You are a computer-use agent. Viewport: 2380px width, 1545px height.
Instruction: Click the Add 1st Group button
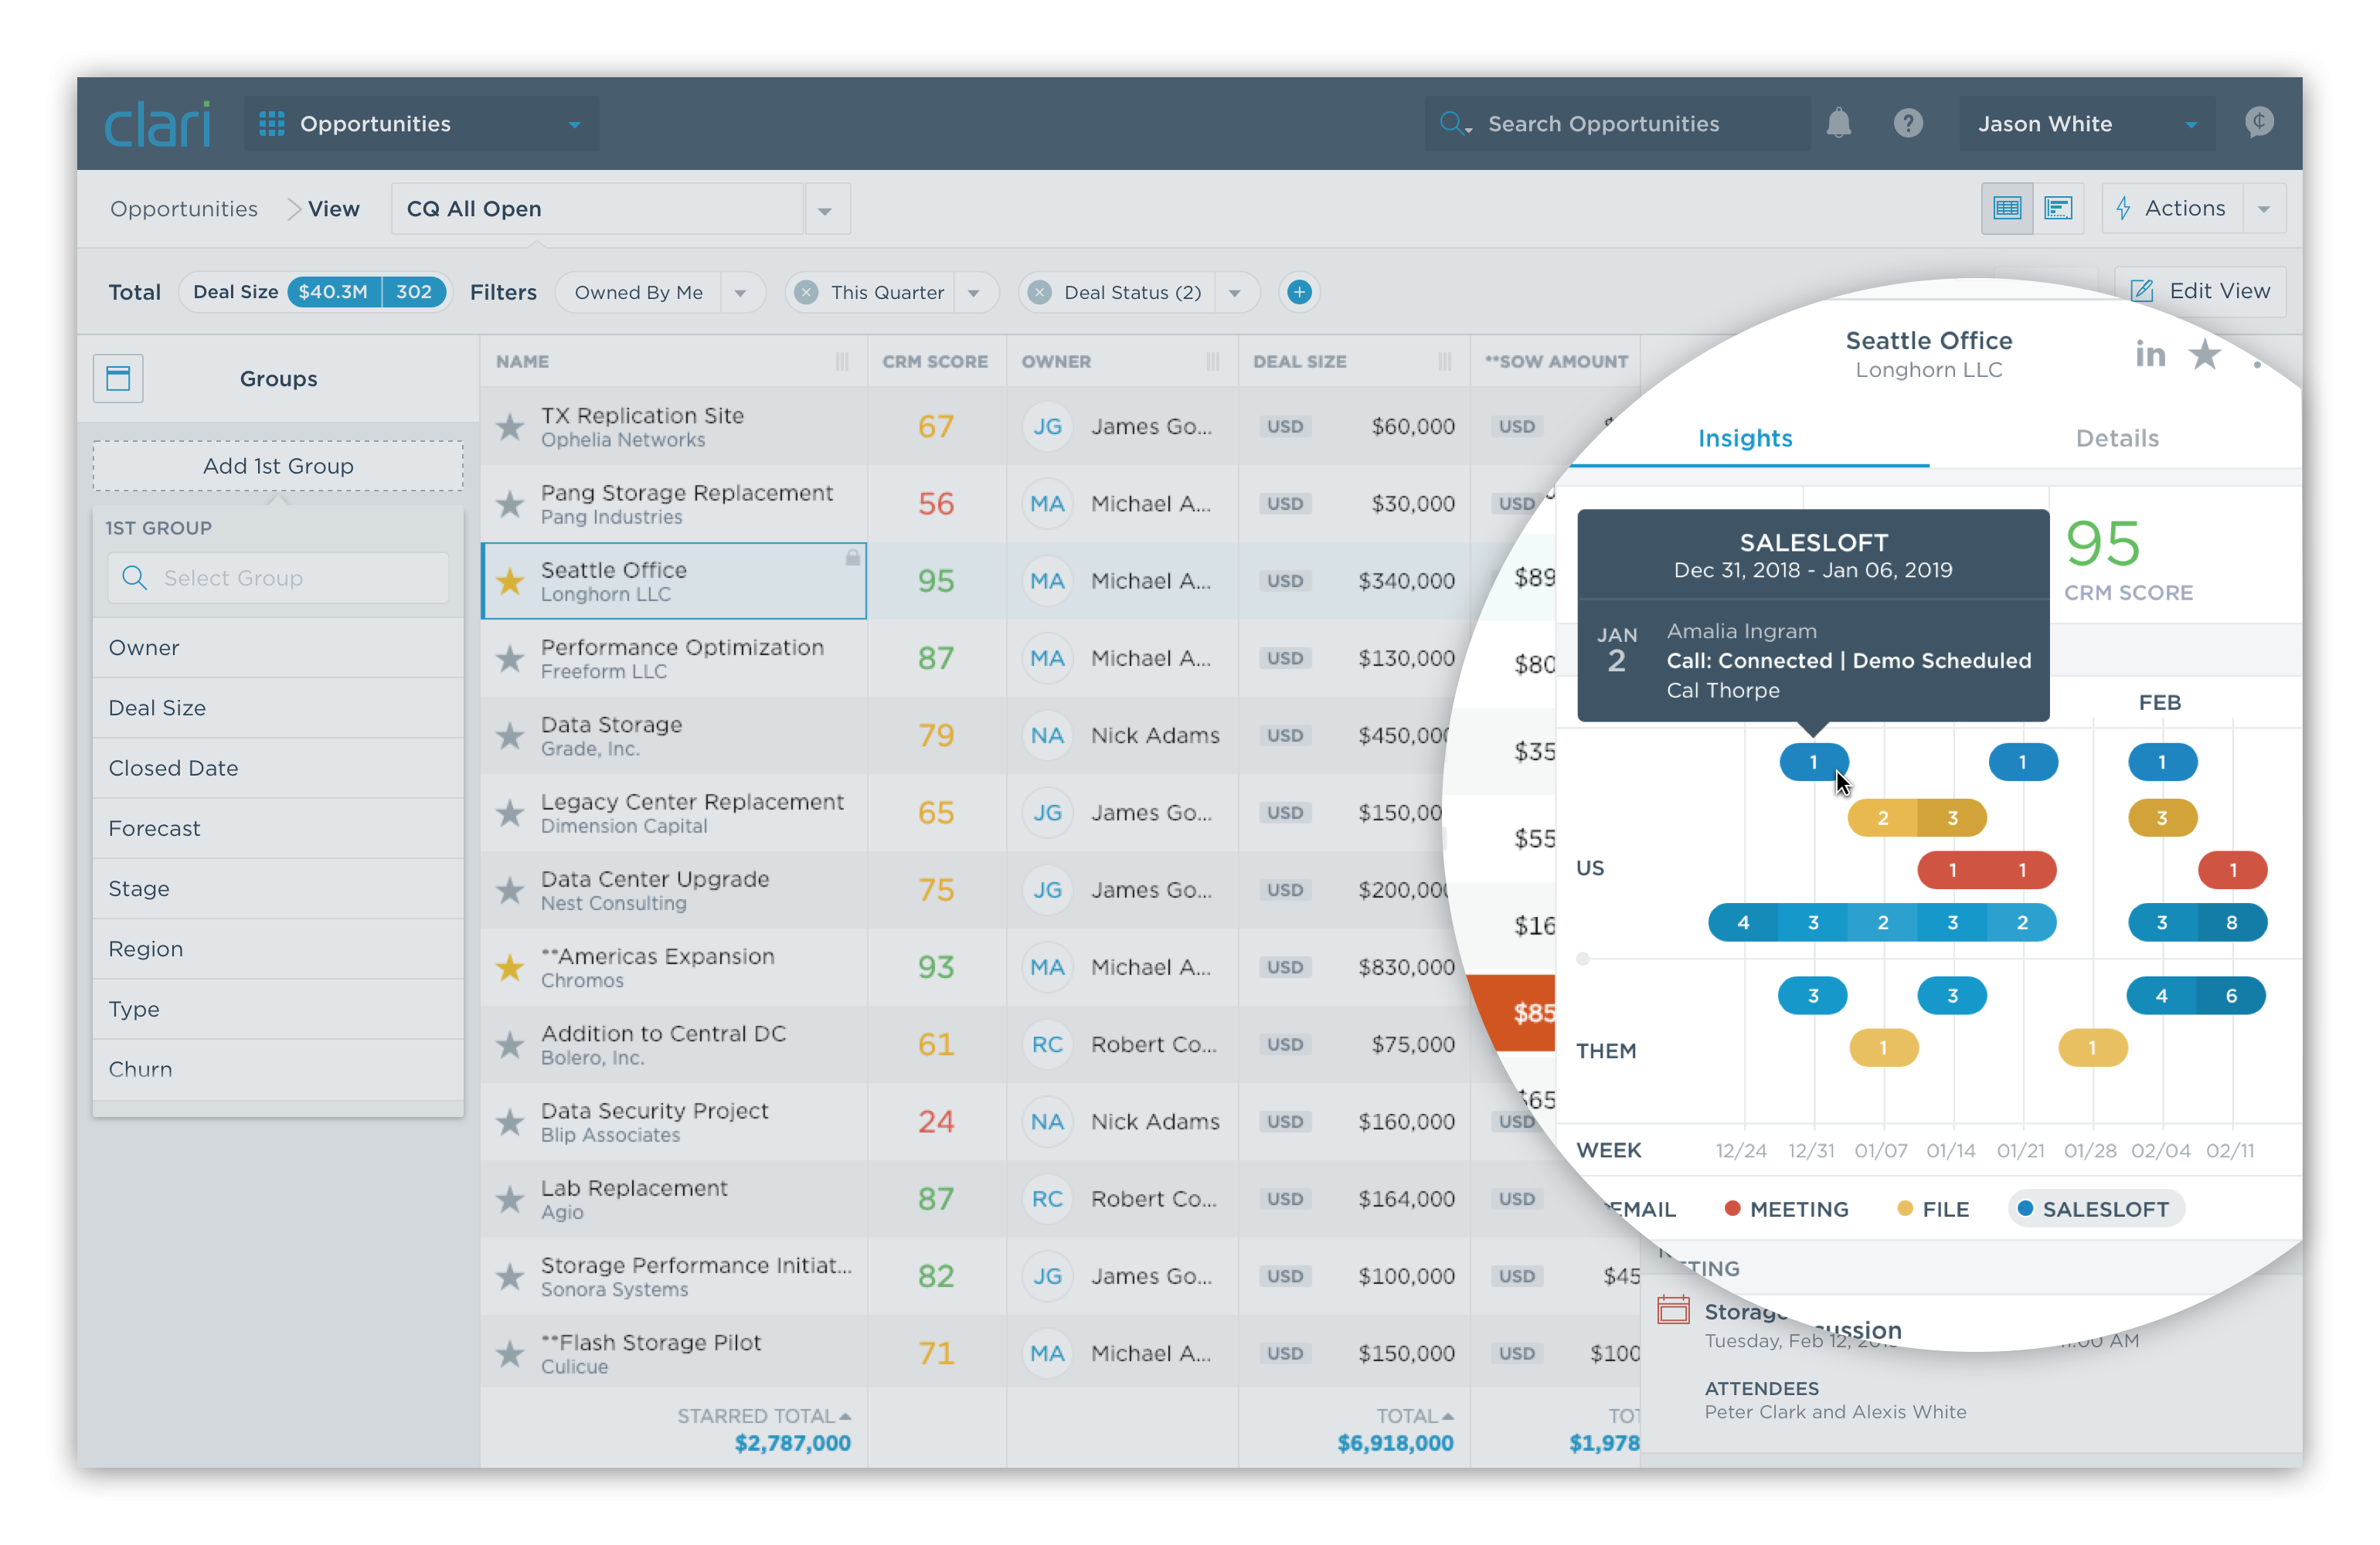[277, 465]
